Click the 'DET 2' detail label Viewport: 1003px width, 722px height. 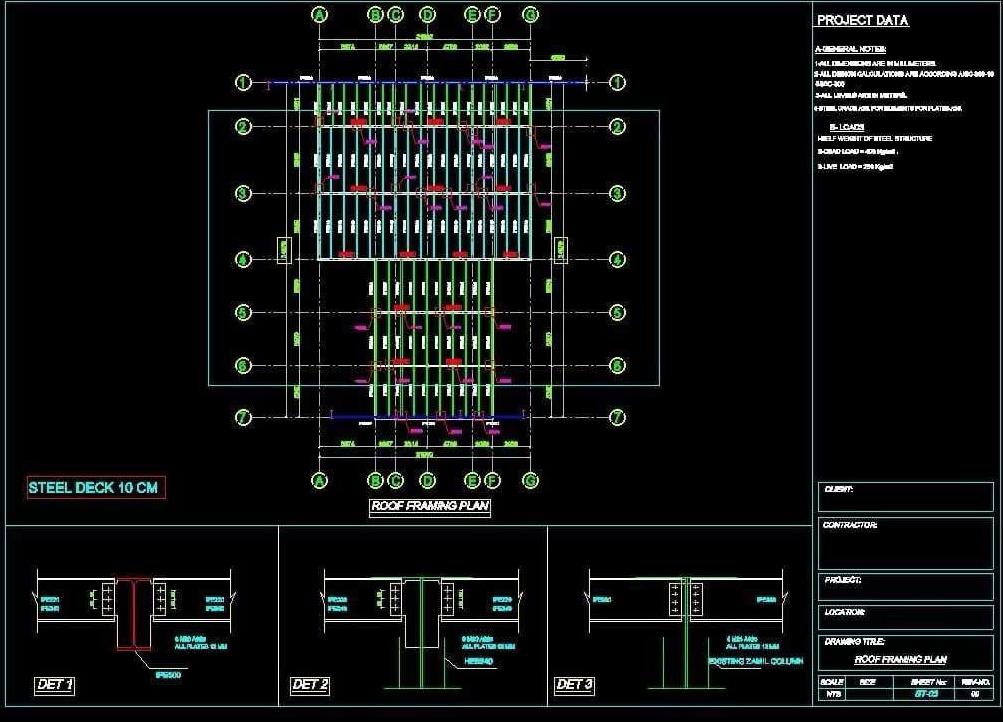pos(310,685)
